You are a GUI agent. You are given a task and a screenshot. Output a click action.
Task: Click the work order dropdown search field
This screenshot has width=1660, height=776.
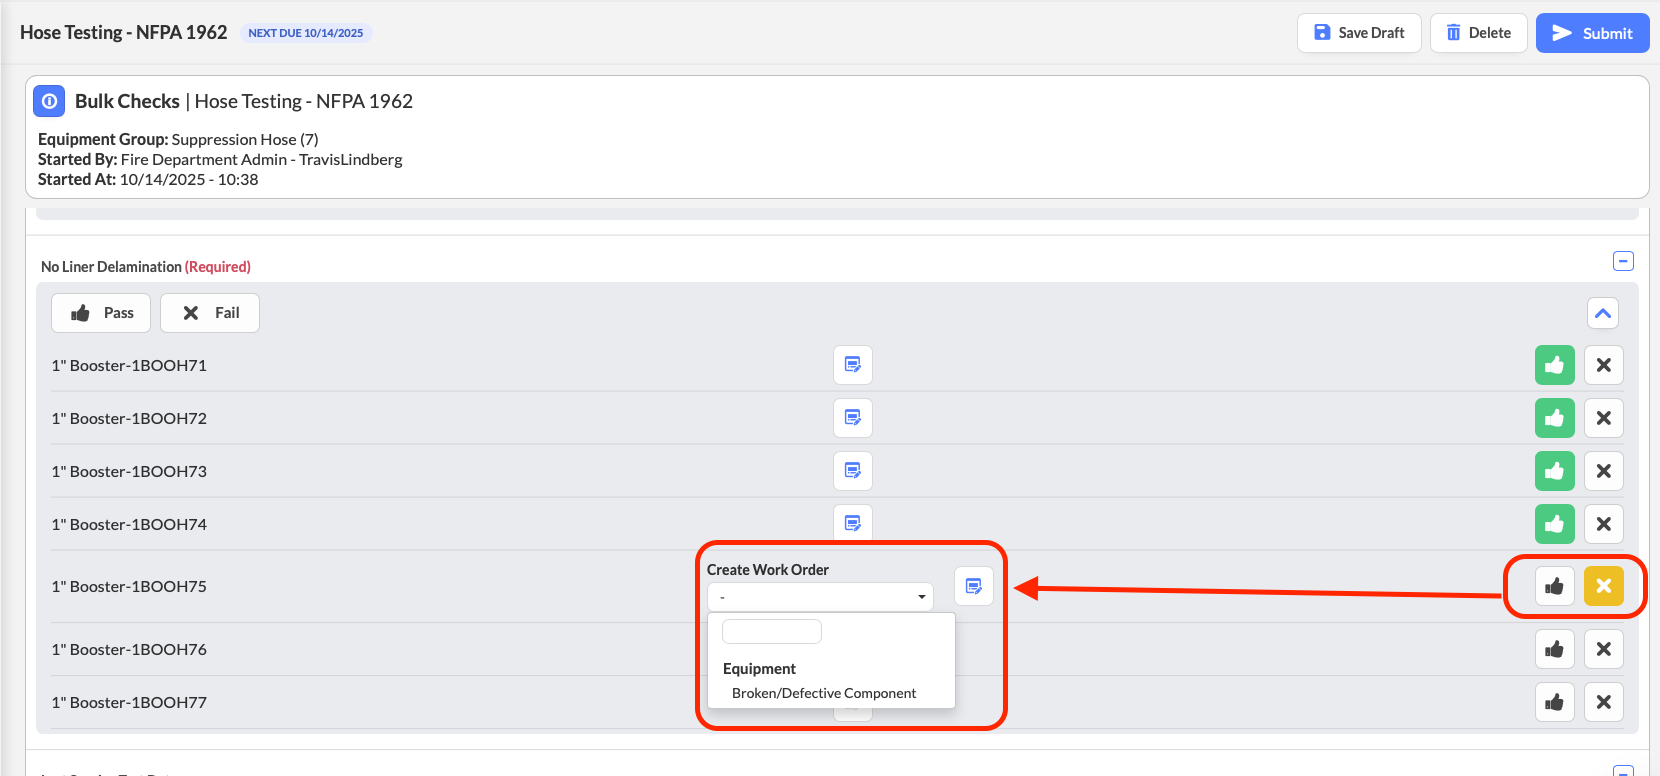coord(771,631)
